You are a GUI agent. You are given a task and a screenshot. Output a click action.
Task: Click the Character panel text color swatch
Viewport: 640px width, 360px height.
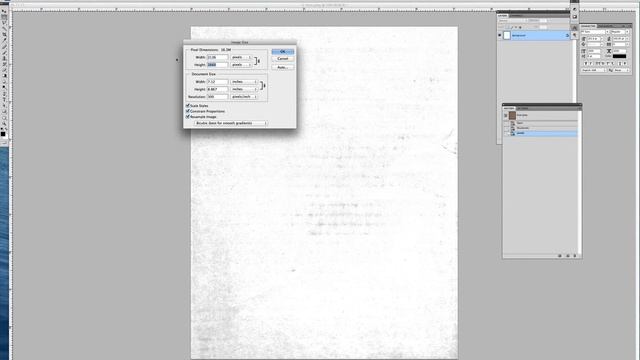[619, 56]
